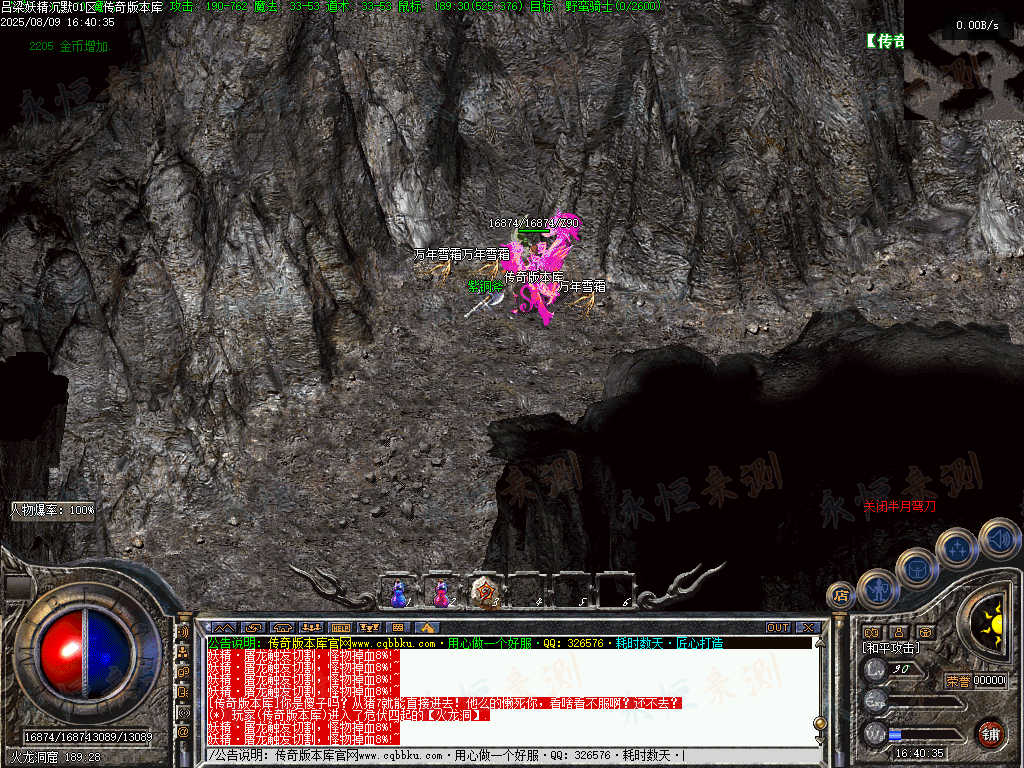Screen dimensions: 1024x768
Task: Click the 关闭半月弯刀 red text
Action: 899,506
